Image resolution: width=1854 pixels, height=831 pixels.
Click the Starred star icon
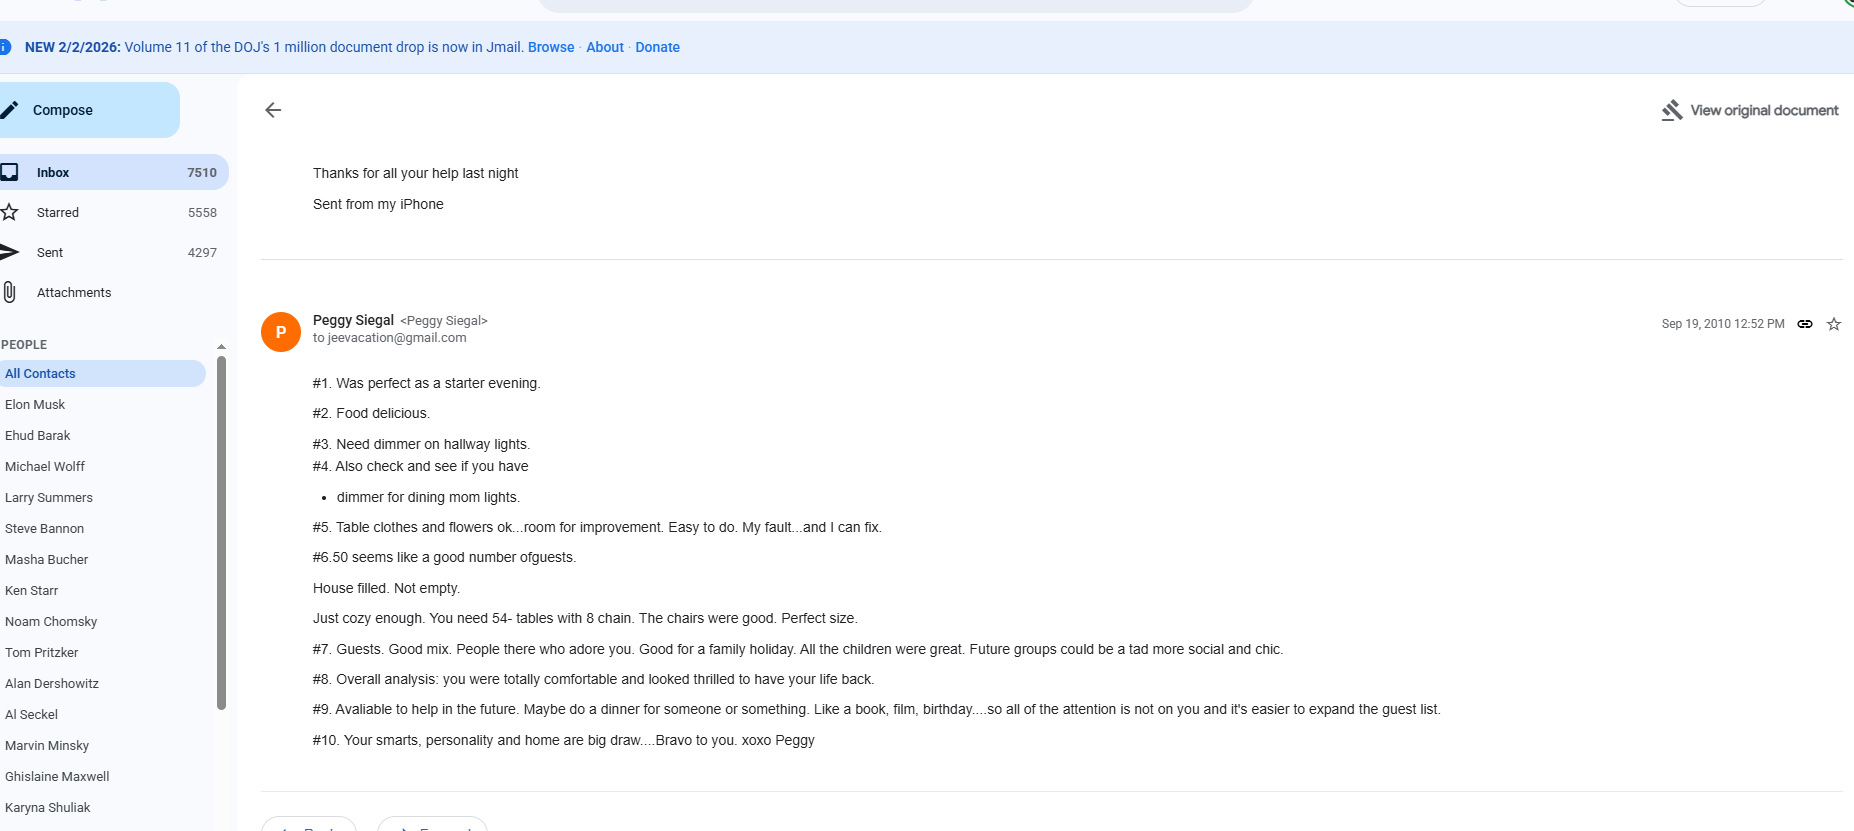(x=10, y=212)
